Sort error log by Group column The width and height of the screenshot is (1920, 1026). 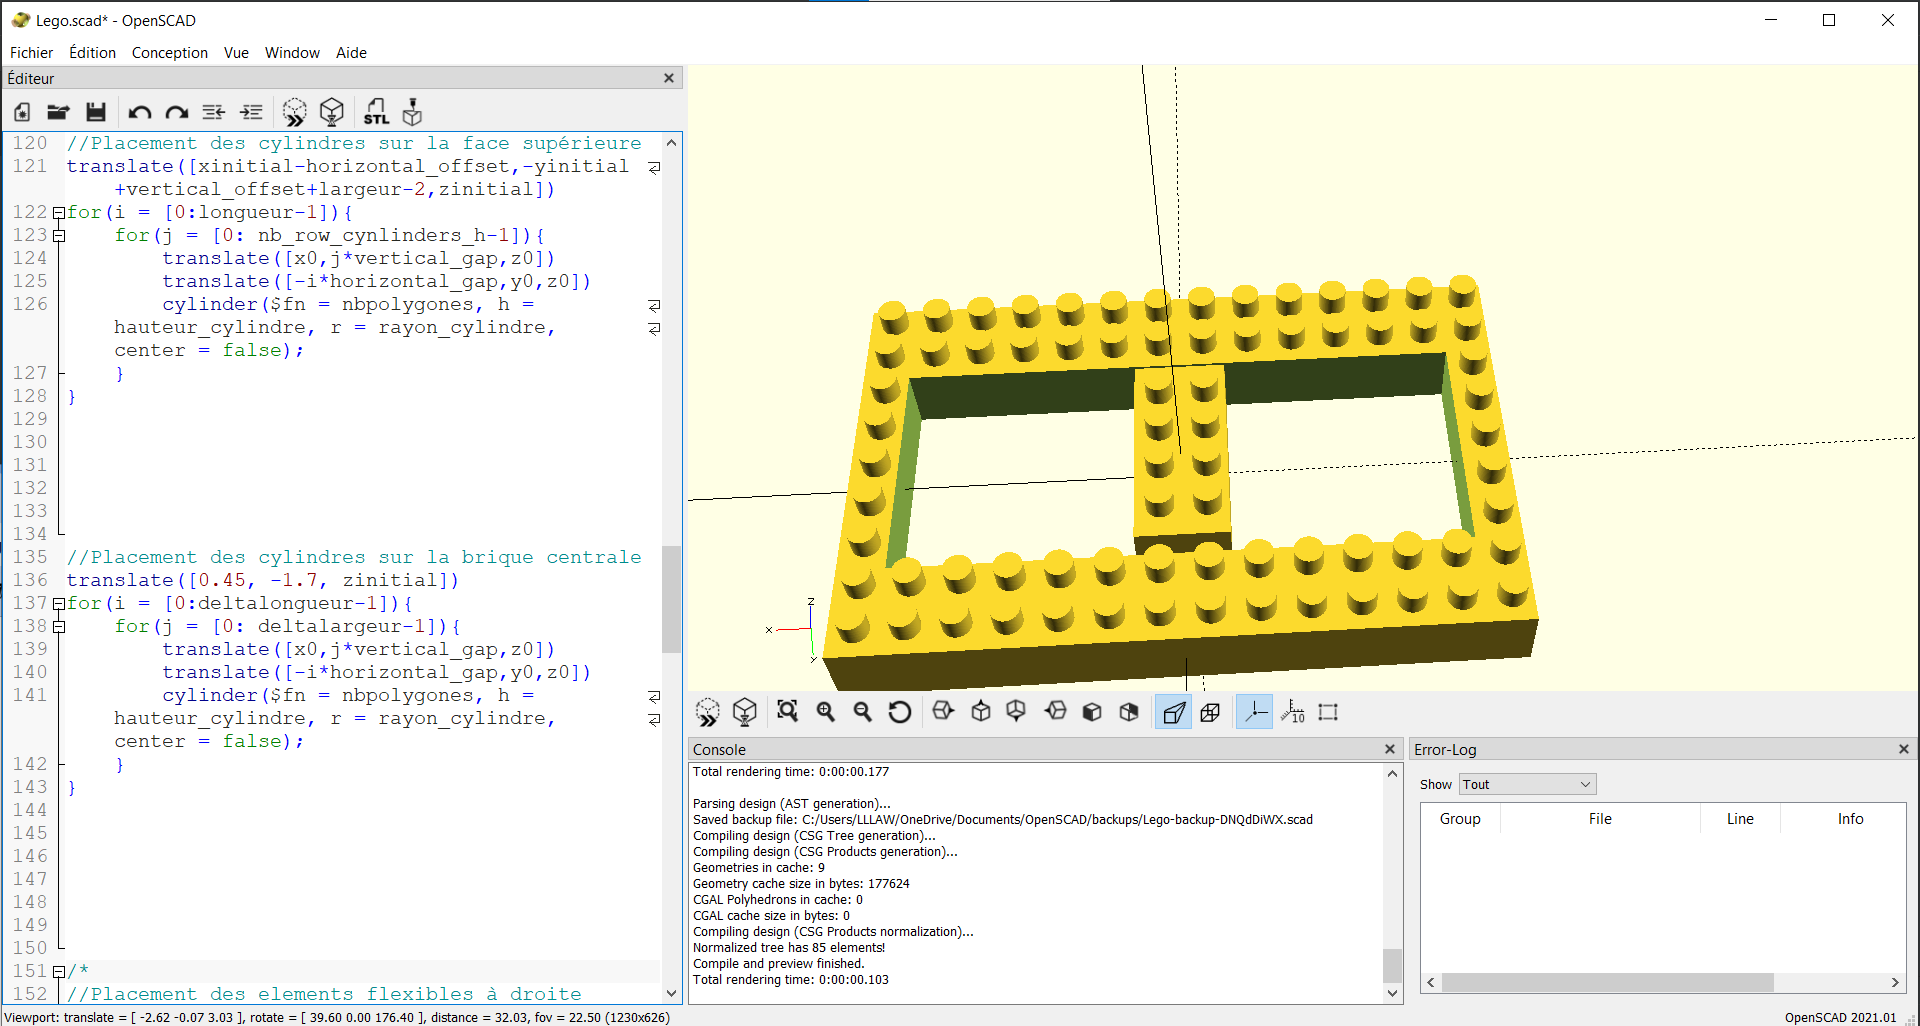[1460, 818]
